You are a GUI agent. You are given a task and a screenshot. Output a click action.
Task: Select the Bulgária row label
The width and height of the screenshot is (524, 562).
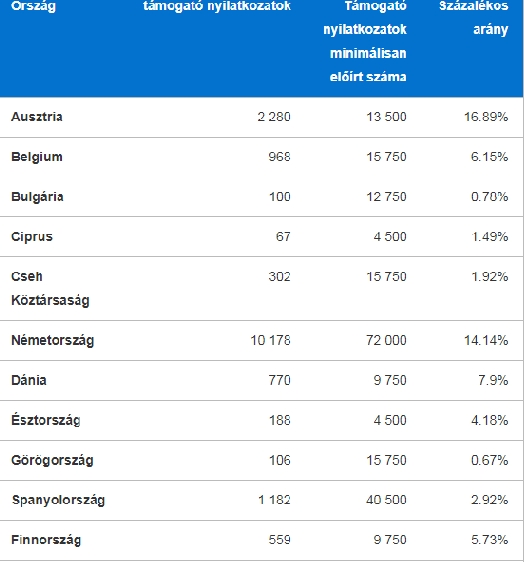coord(37,197)
